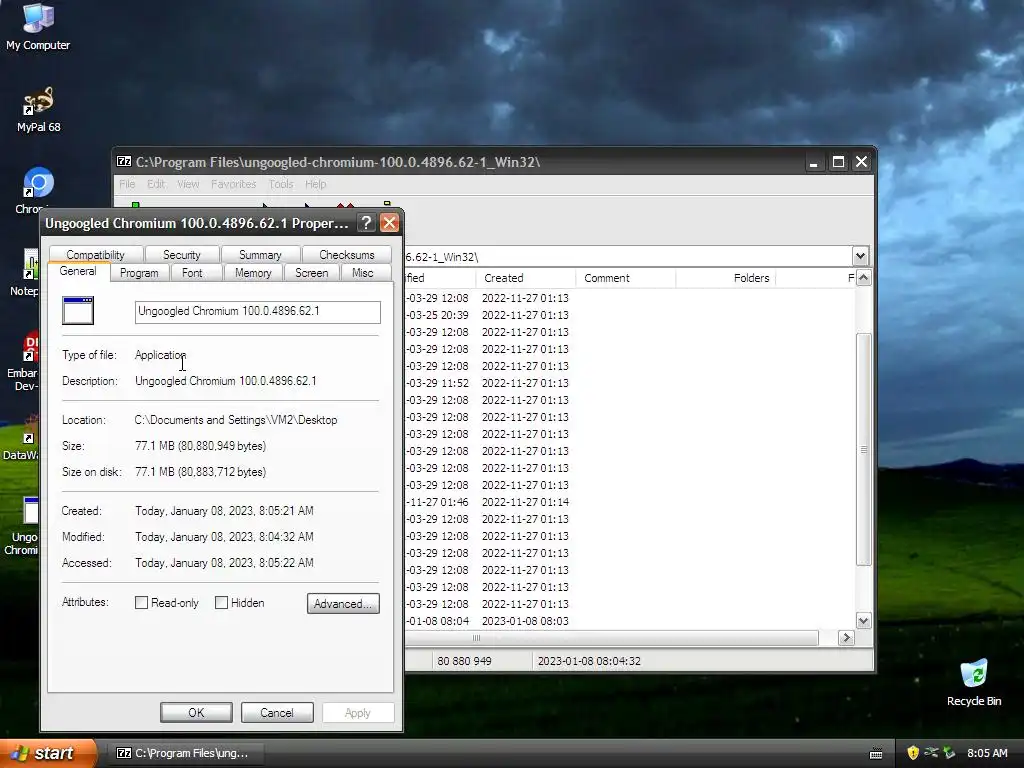This screenshot has width=1024, height=768.
Task: Select the row created 2023-01-08 08:03
Action: pos(630,621)
